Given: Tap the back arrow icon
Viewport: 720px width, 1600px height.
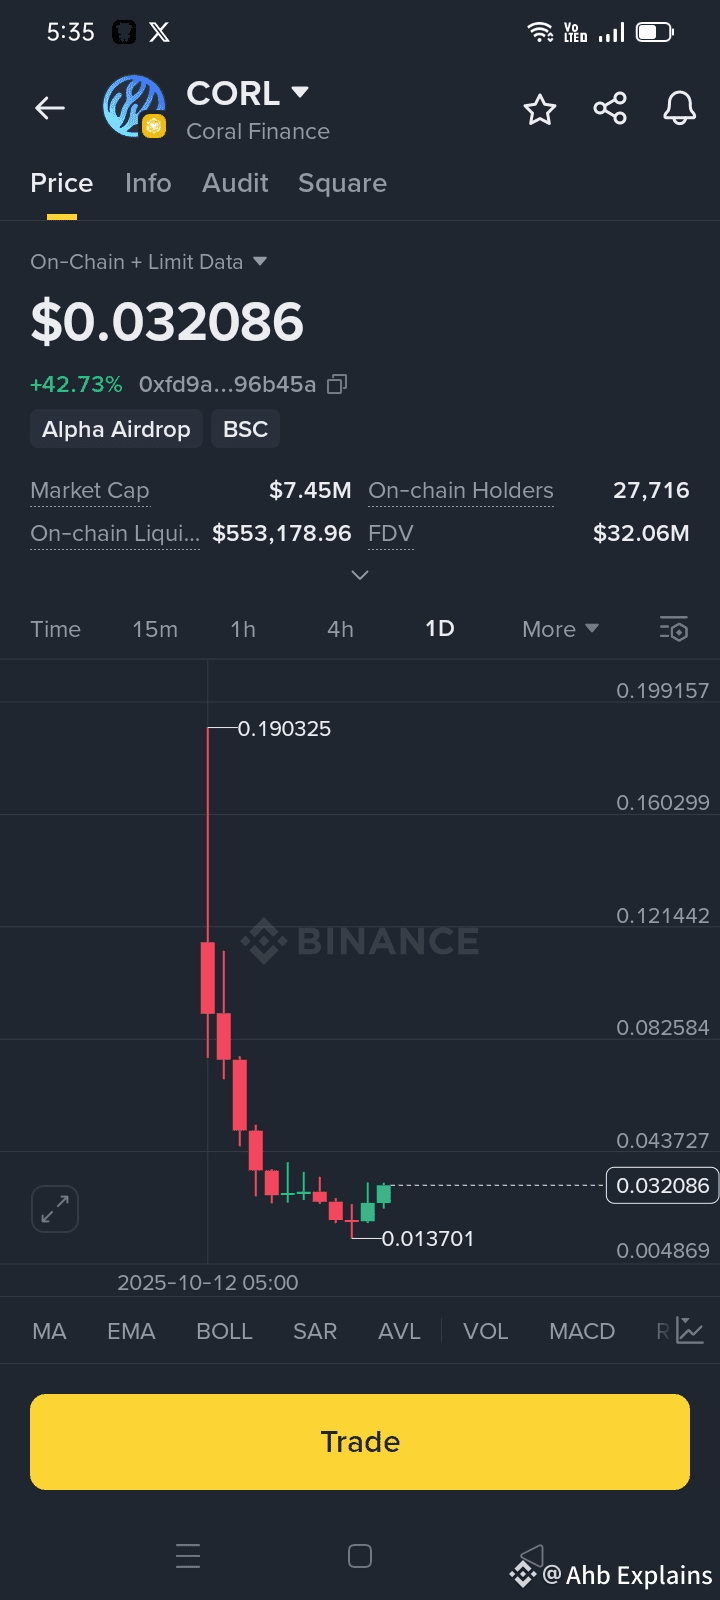Looking at the screenshot, I should (x=50, y=108).
